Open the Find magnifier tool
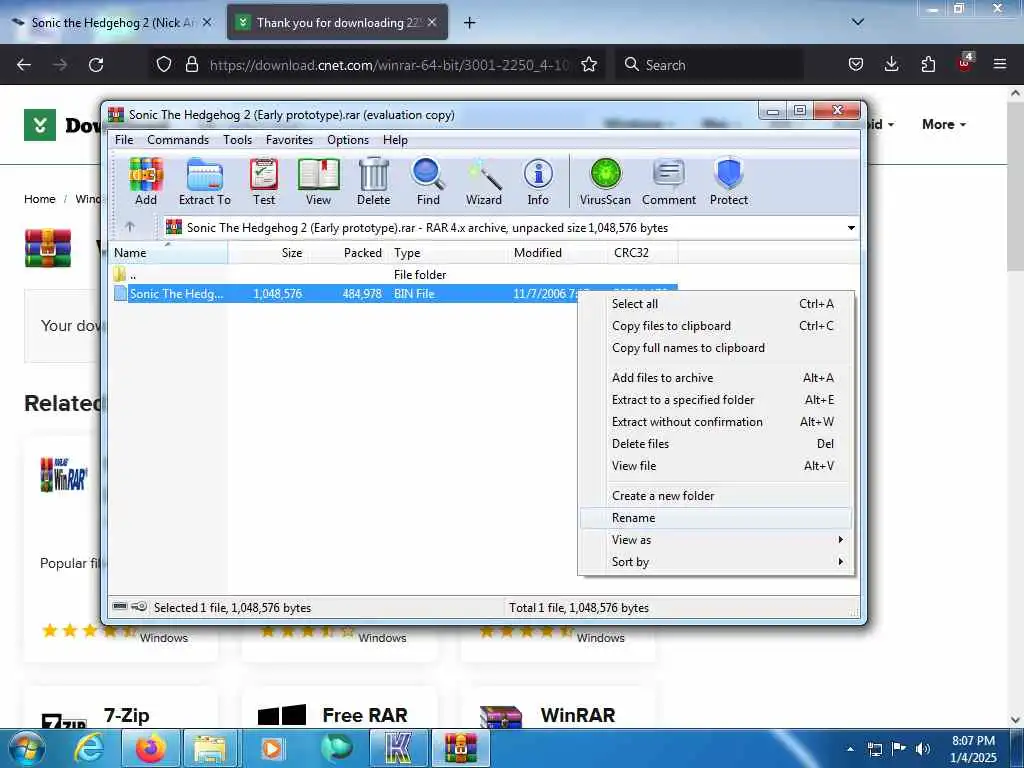This screenshot has height=768, width=1024. [428, 182]
